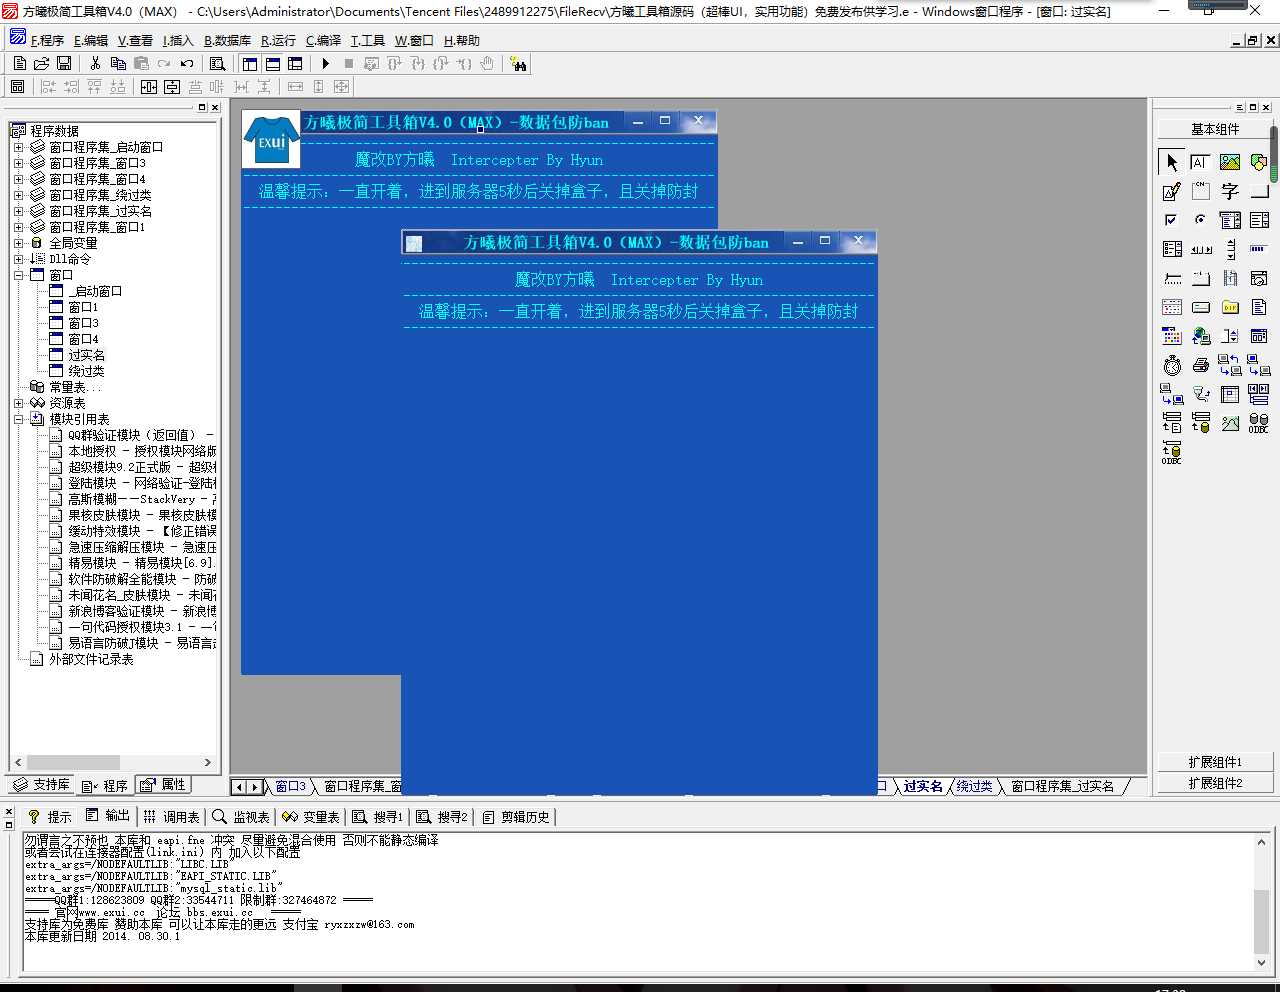Select the clock timer component
1280x992 pixels.
pos(1172,365)
